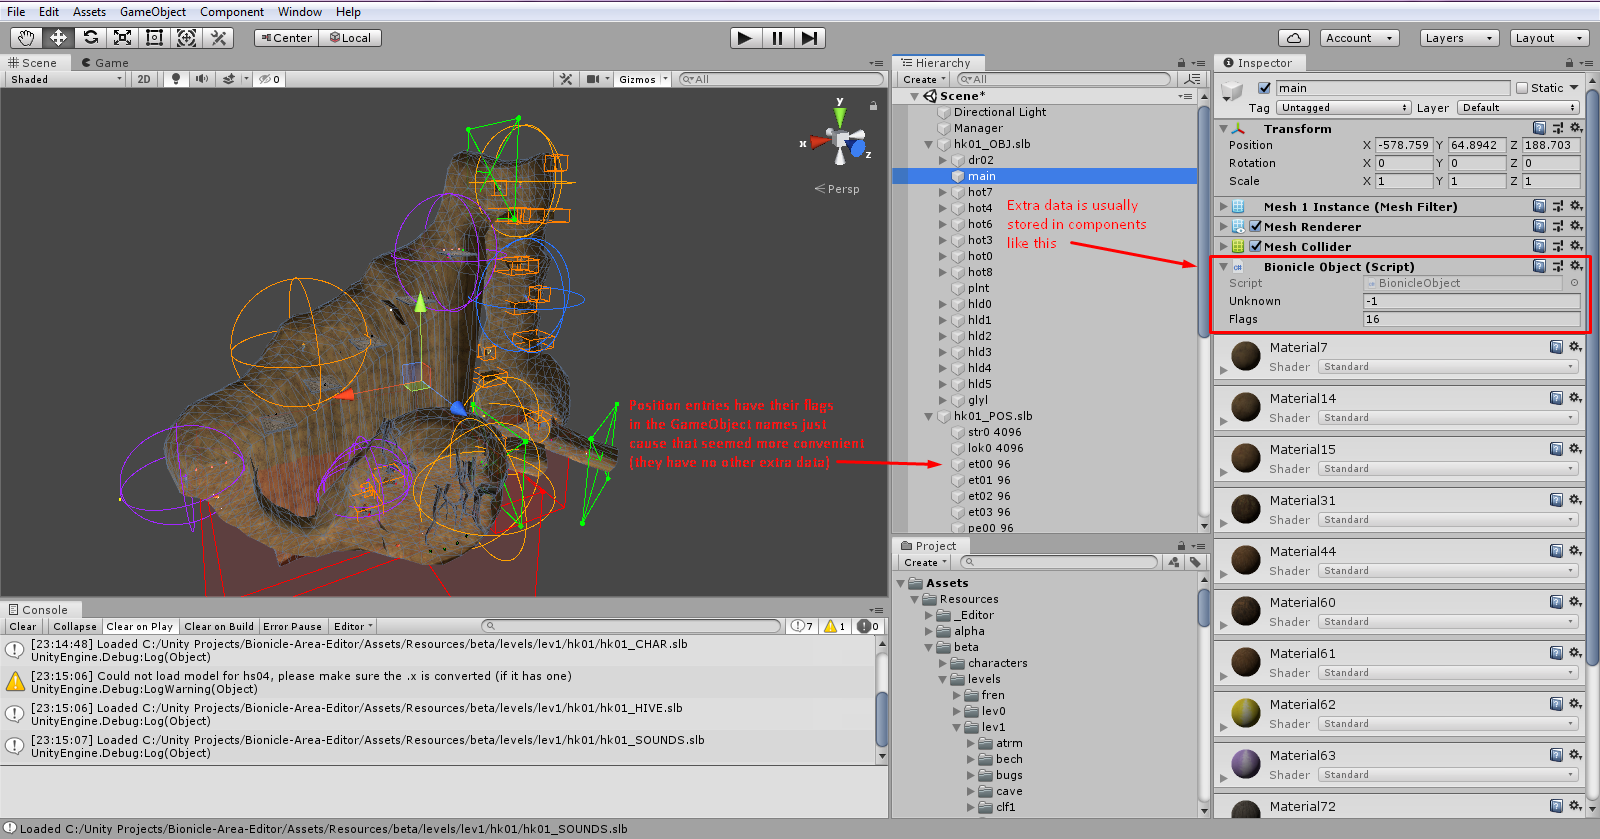Click the scene orientation gizmo

coord(838,138)
